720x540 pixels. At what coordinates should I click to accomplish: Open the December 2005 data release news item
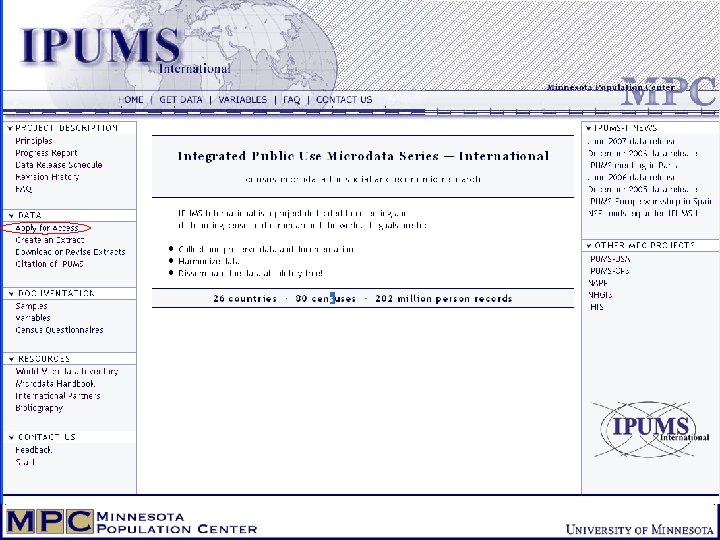(x=643, y=189)
